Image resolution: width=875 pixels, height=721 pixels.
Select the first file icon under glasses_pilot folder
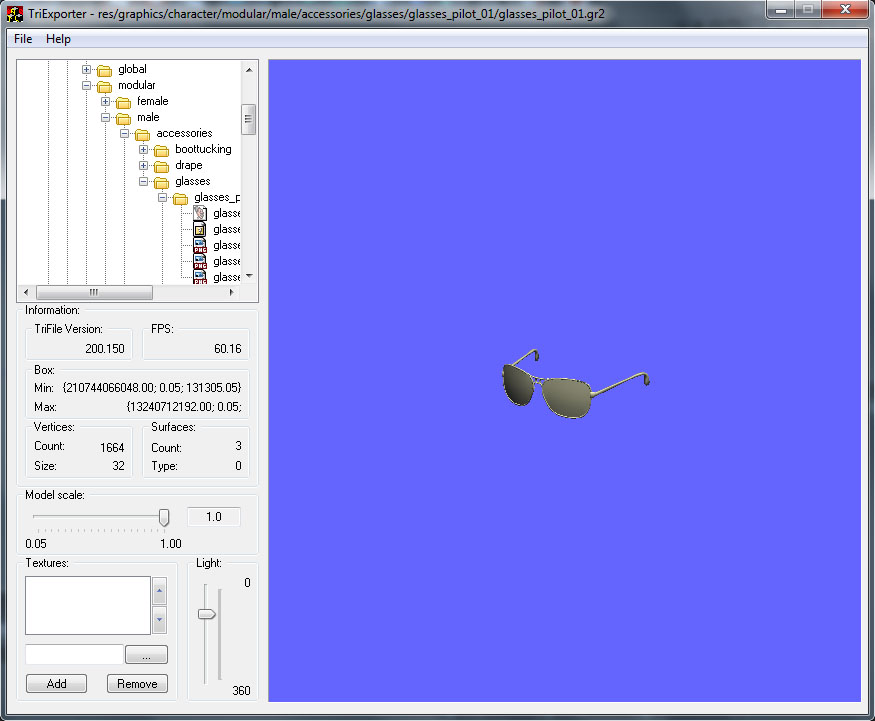(x=200, y=213)
